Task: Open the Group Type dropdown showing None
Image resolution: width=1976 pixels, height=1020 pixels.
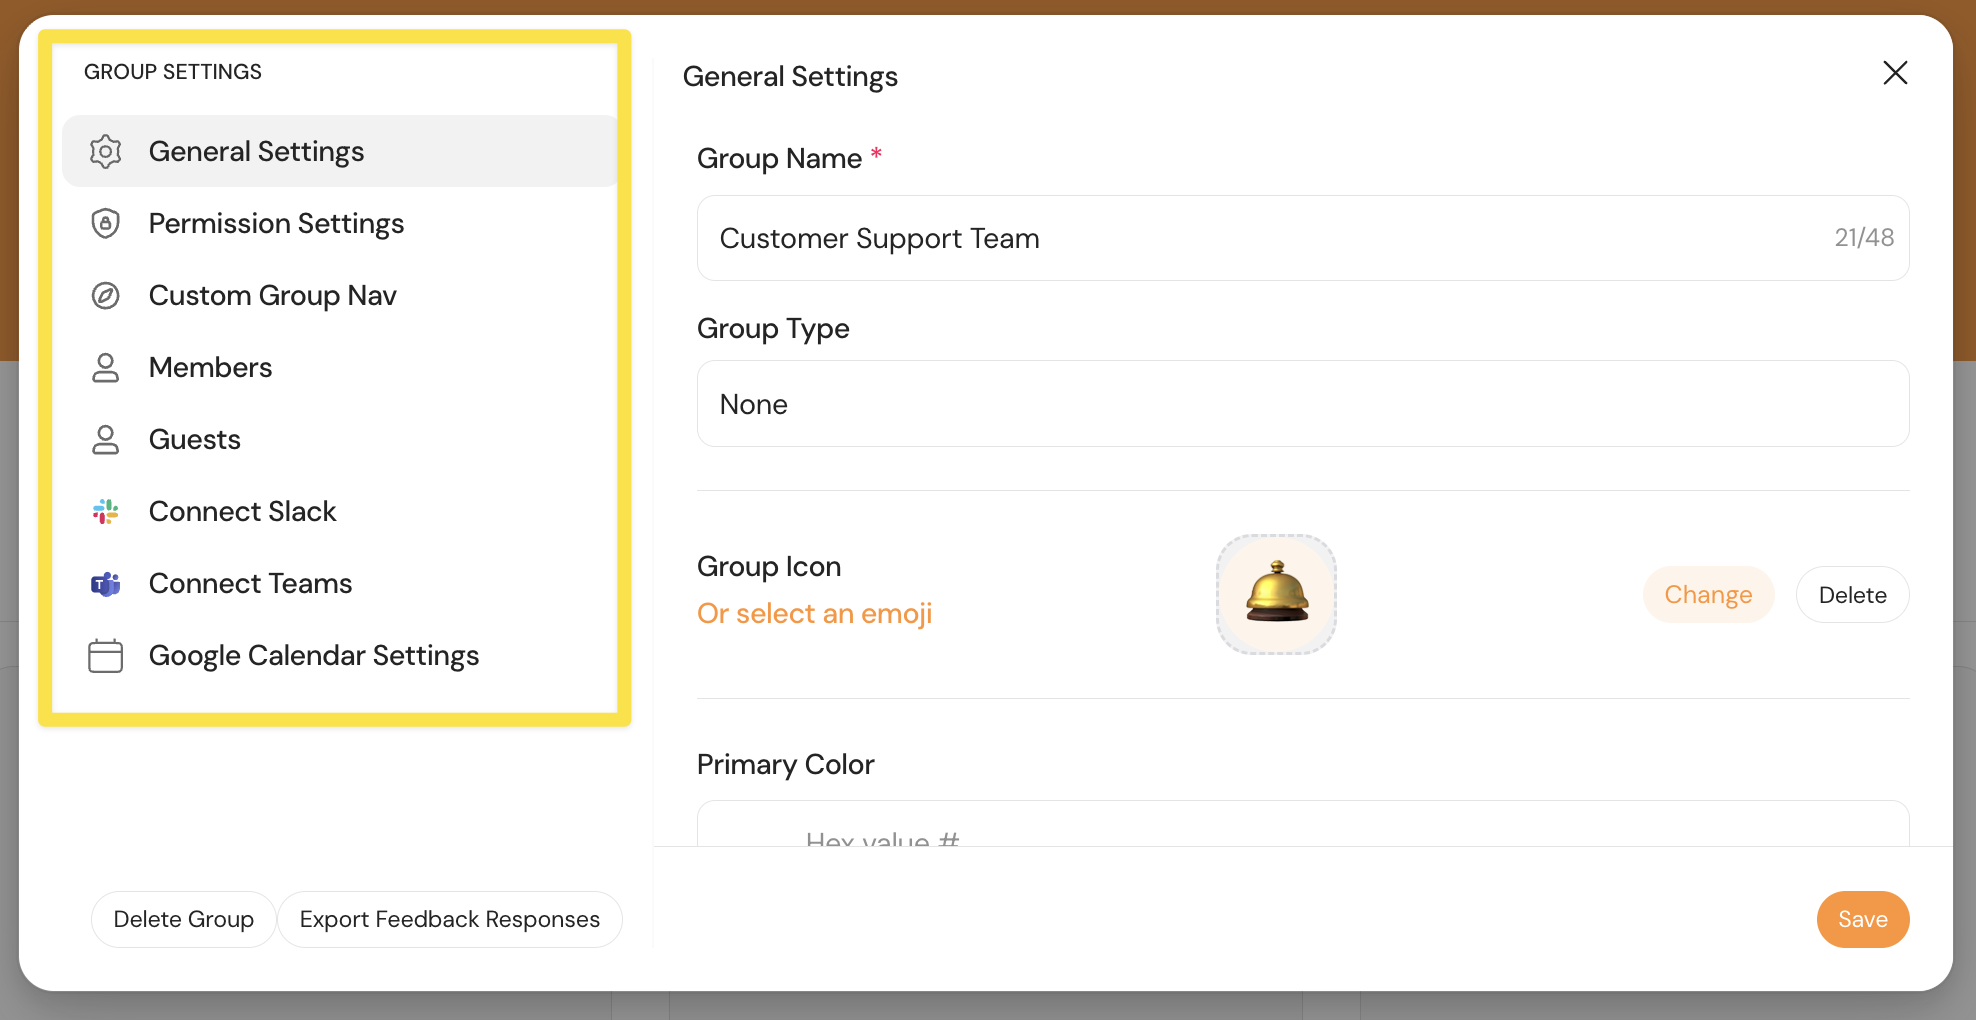Action: (1303, 404)
